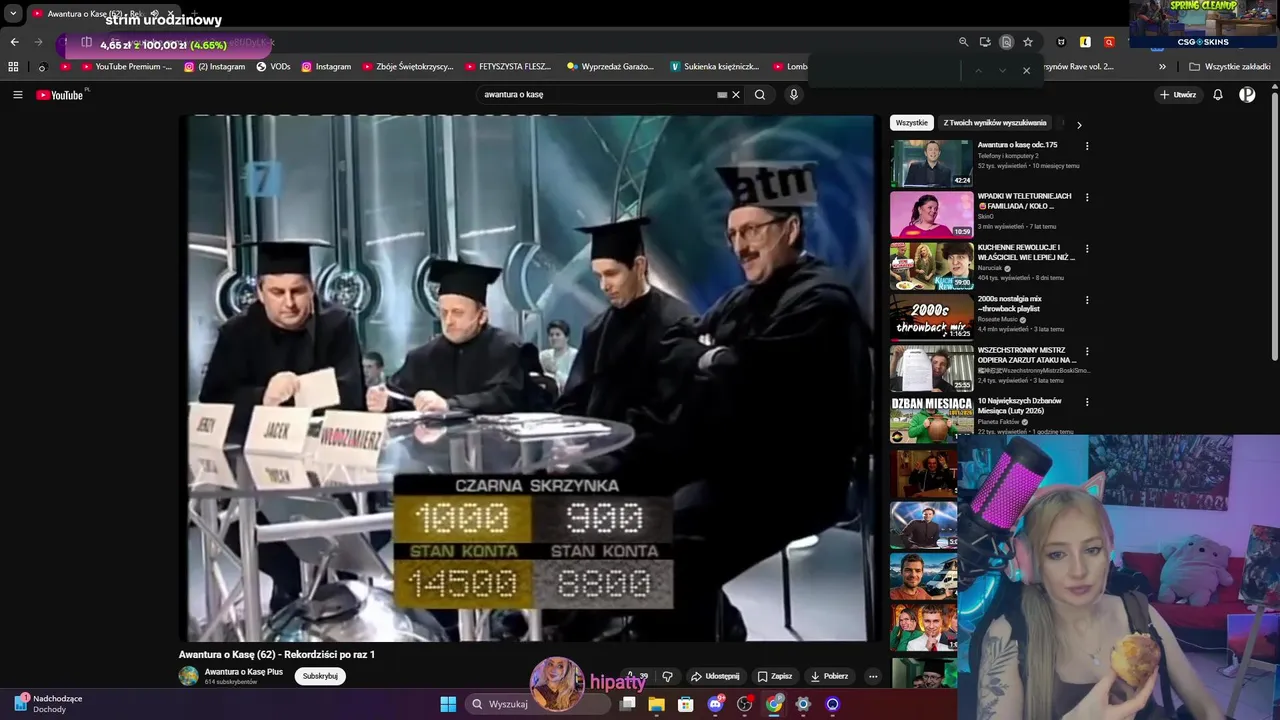Image resolution: width=1280 pixels, height=720 pixels.
Task: Open Wszystkie zakładki folder
Action: (1229, 67)
